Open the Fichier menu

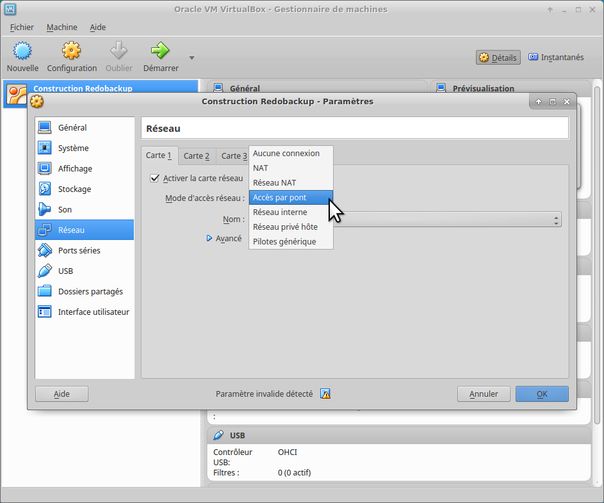tap(22, 27)
